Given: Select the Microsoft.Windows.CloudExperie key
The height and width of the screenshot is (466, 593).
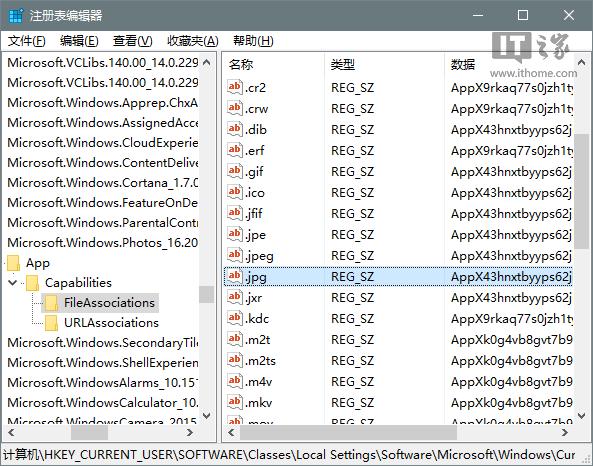Looking at the screenshot, I should point(102,143).
